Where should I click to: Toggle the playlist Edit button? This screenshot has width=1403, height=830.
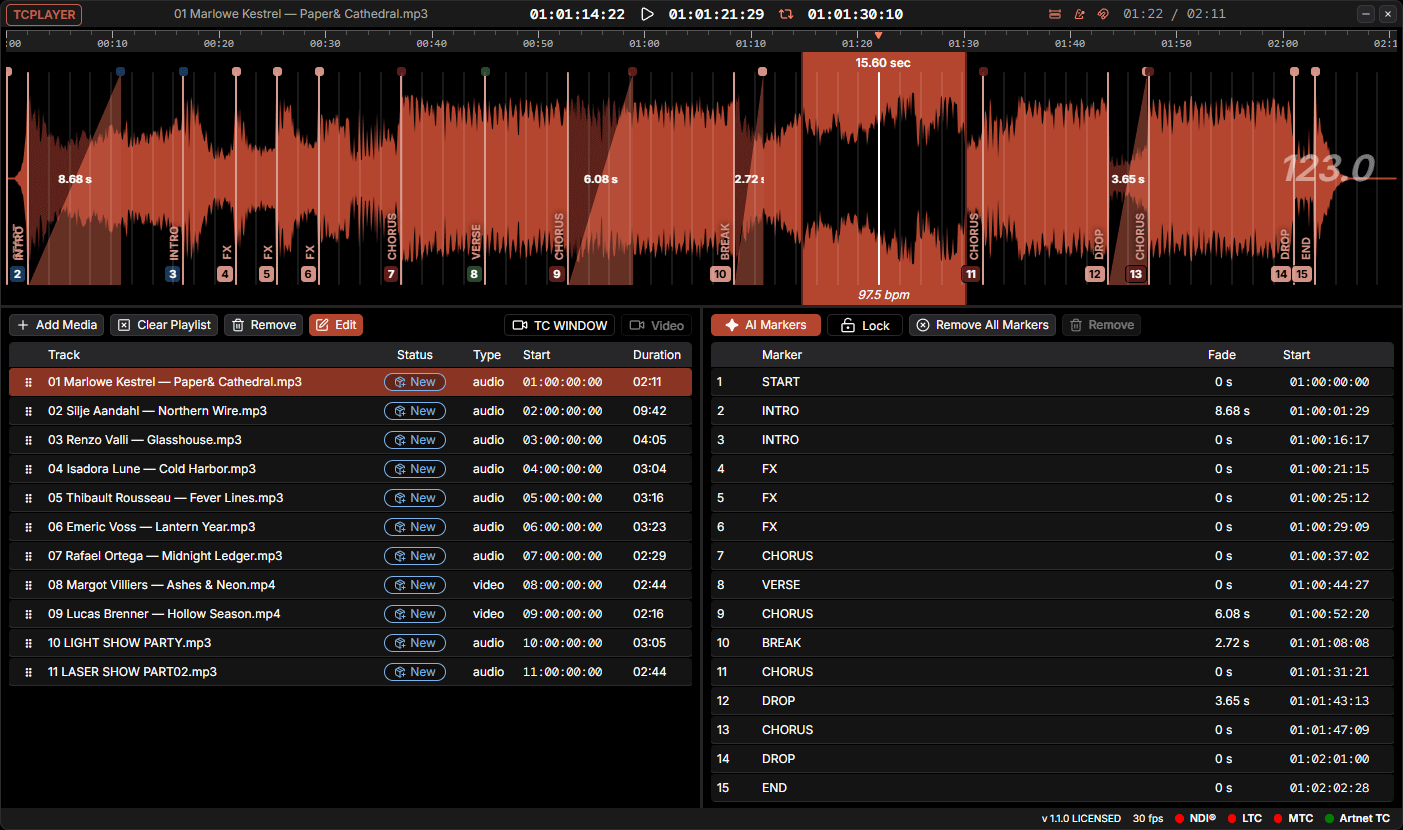point(336,325)
